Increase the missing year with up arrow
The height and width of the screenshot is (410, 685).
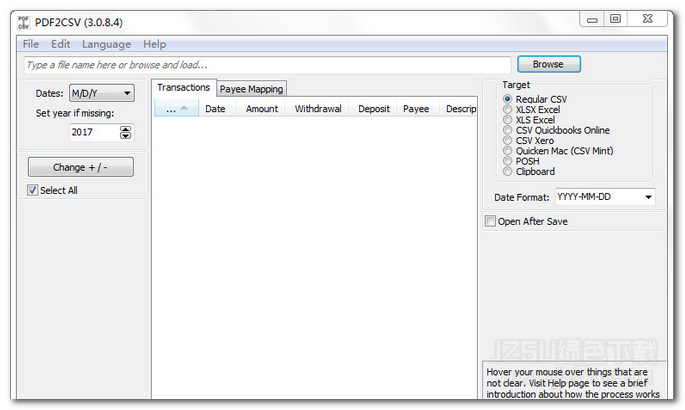(125, 129)
